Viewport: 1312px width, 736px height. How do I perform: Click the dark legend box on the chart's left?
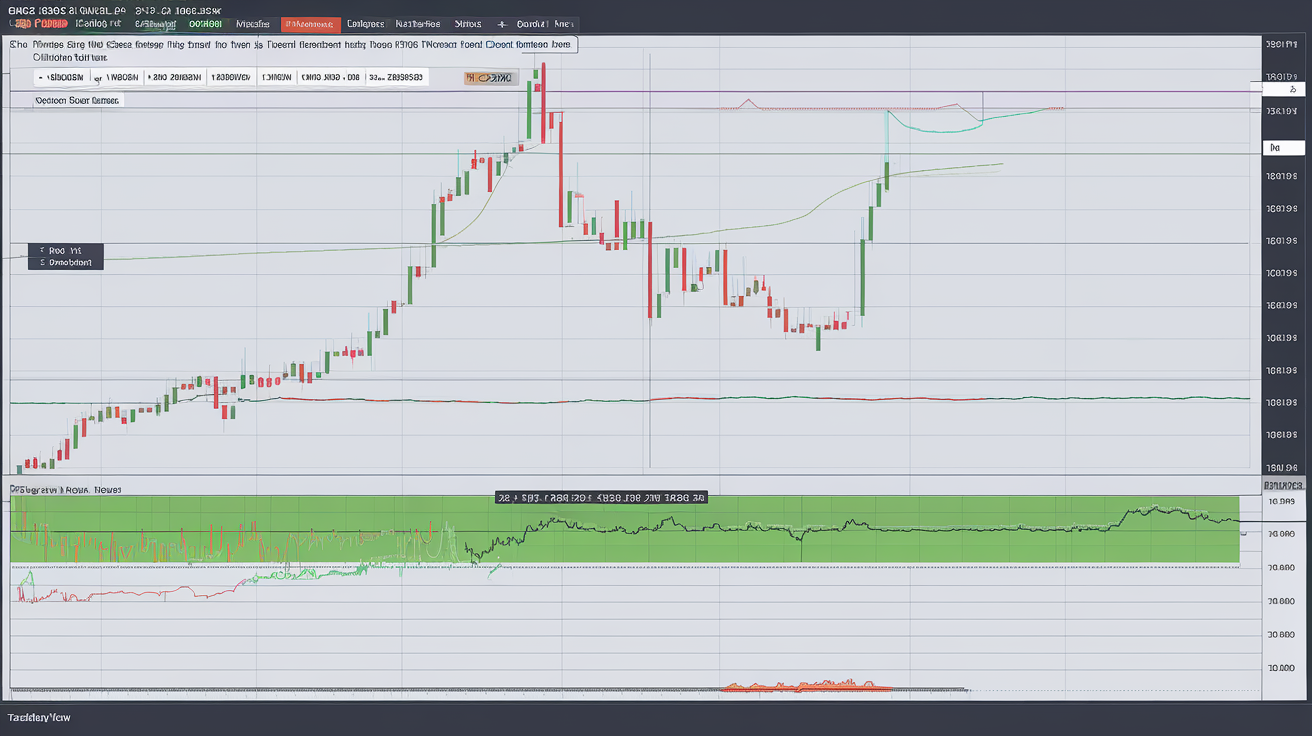tap(65, 256)
